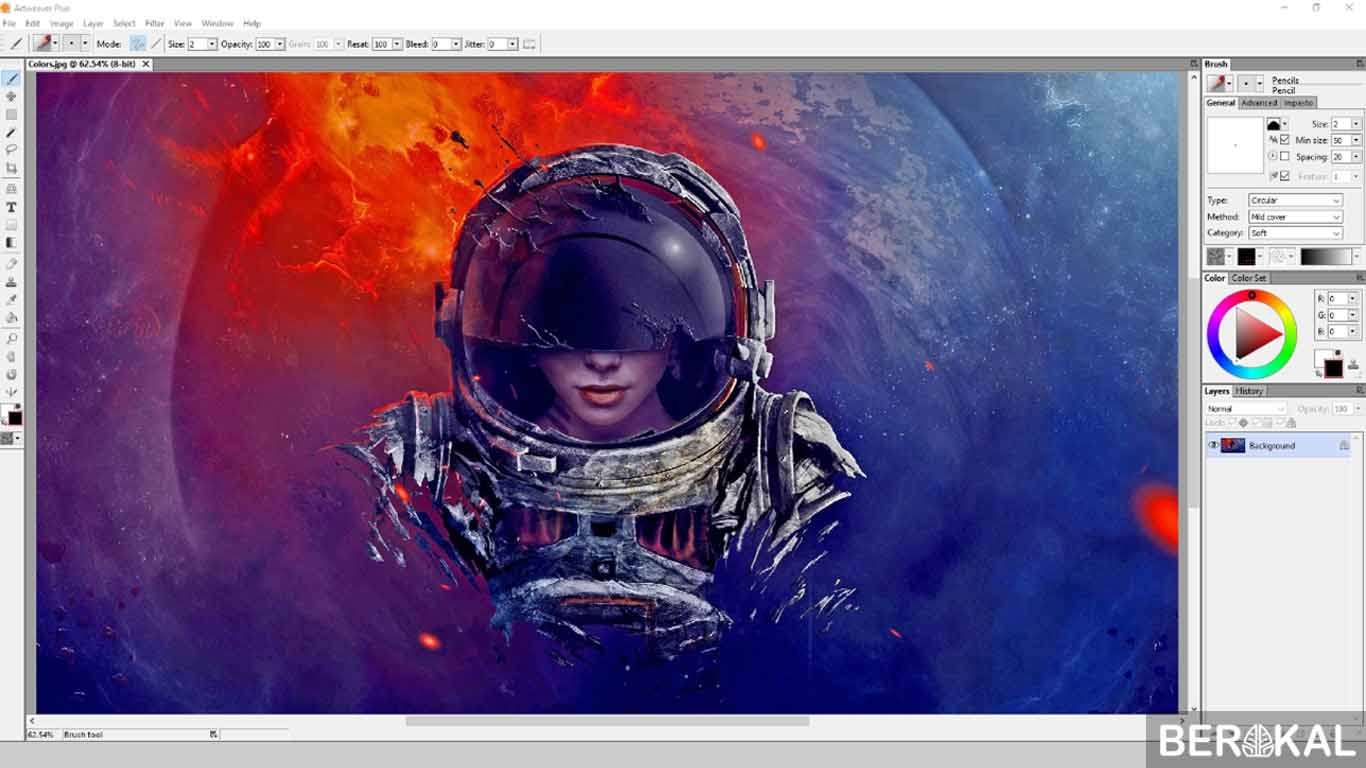Click the Size field in options bar
1366x768 pixels.
(x=197, y=44)
